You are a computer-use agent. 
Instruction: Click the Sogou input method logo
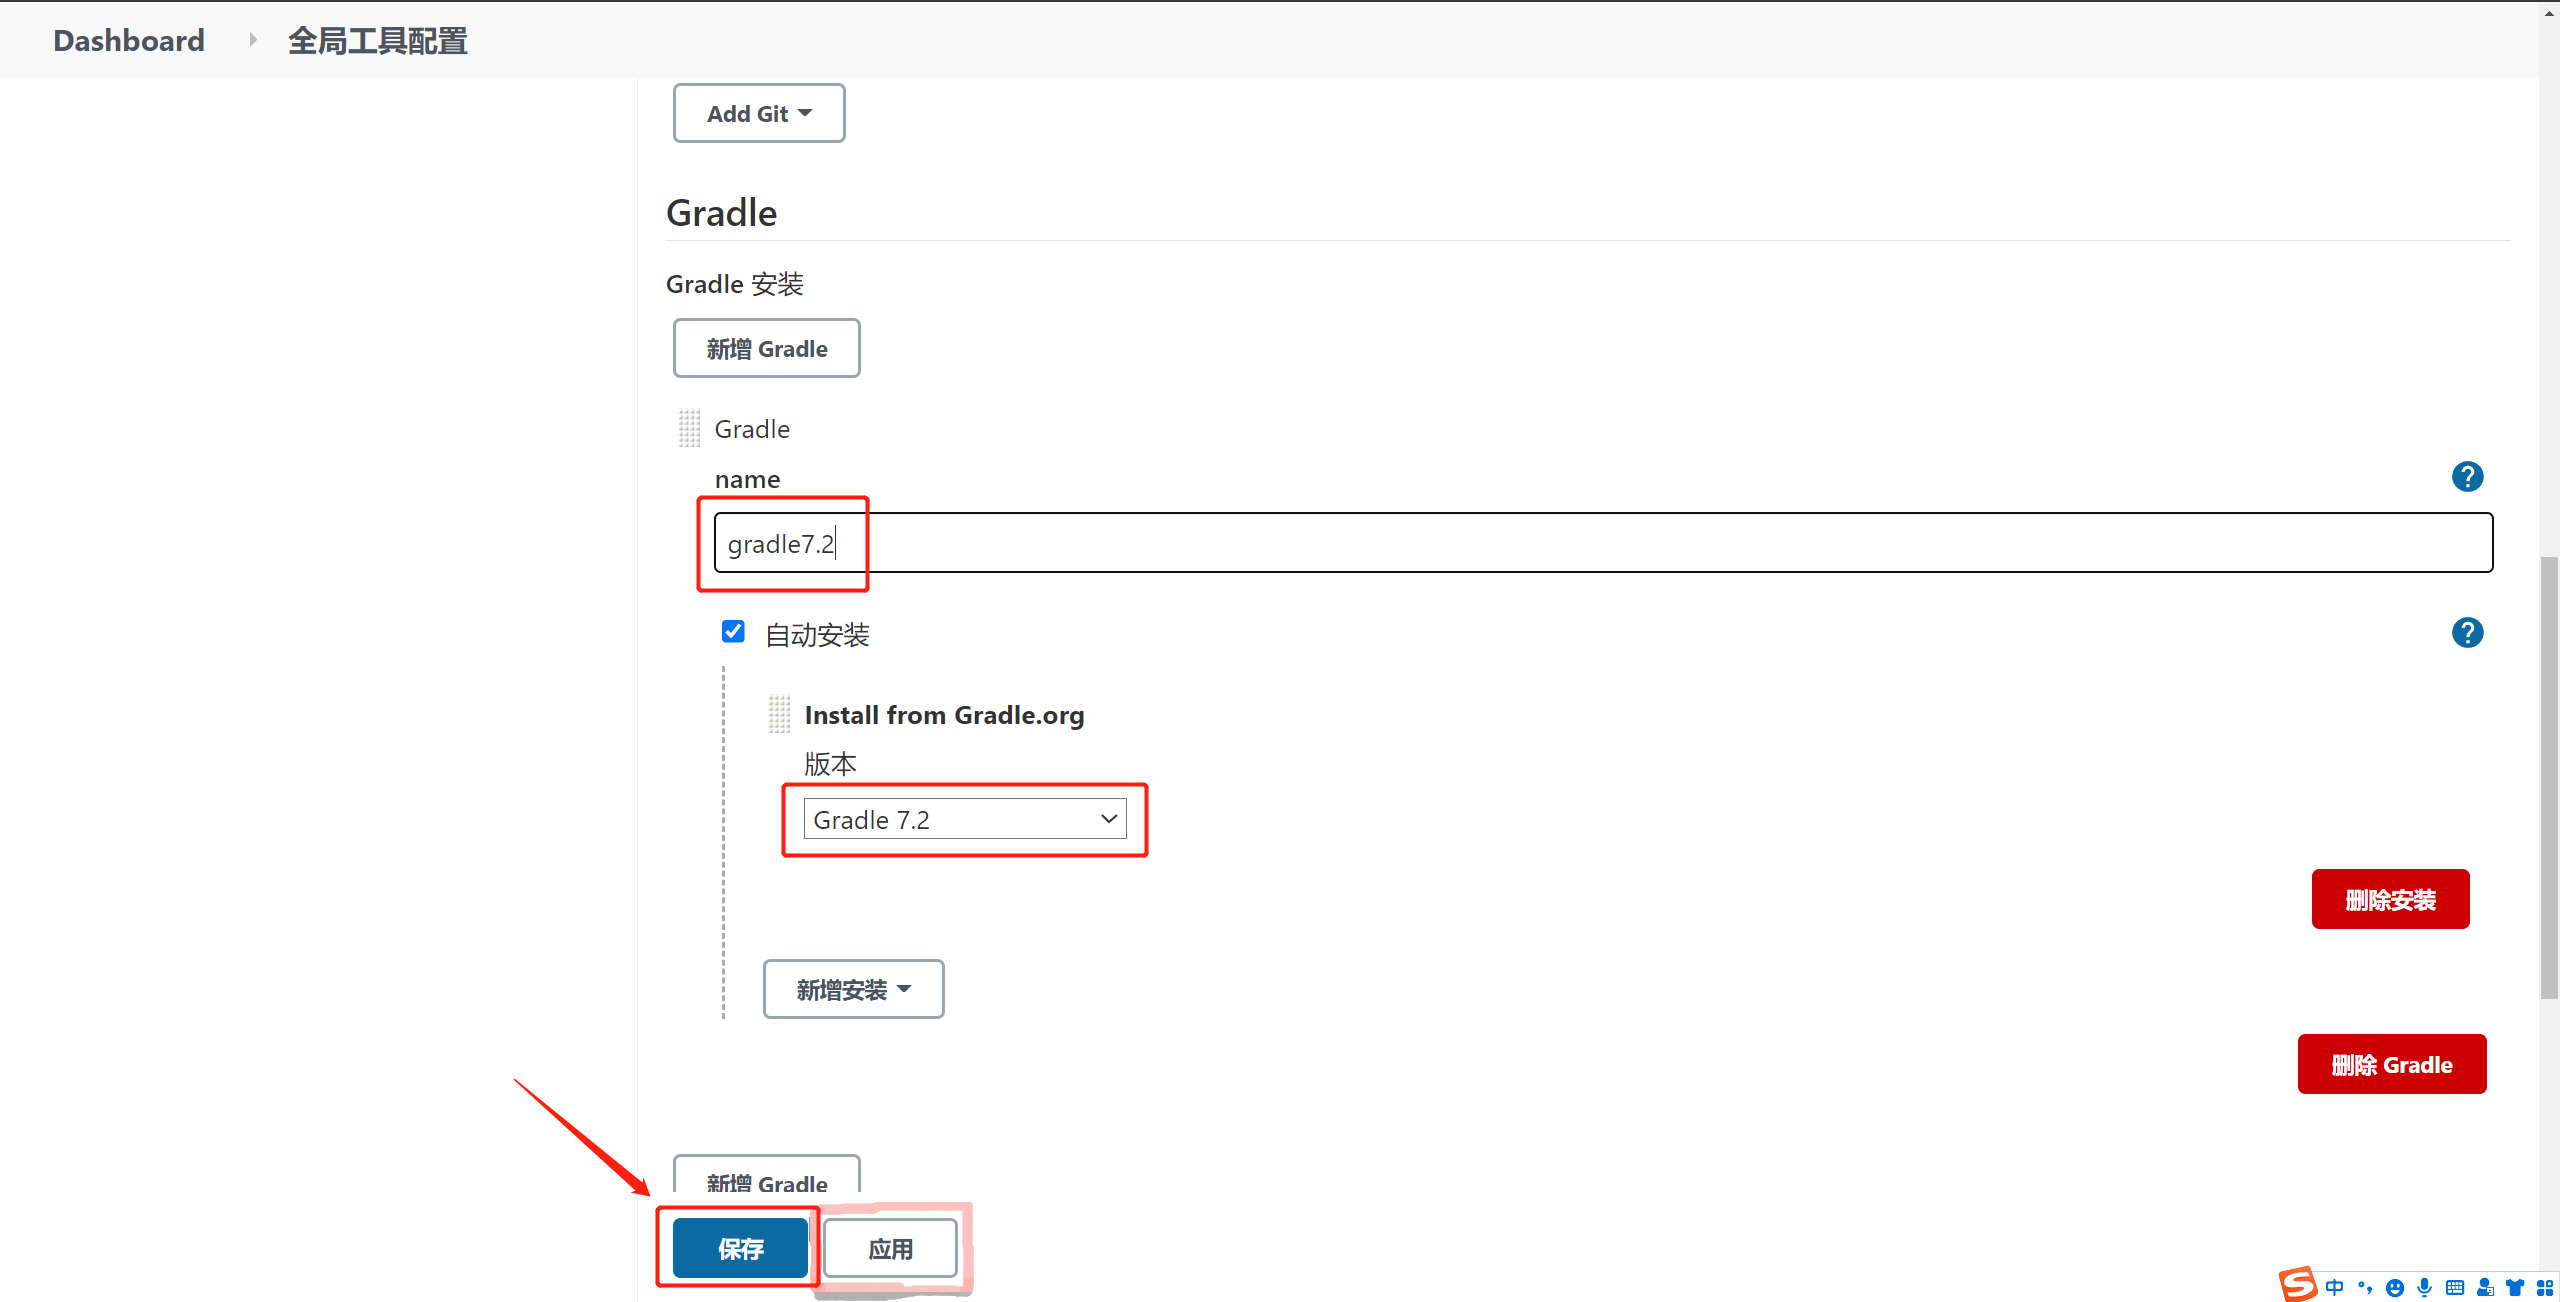tap(2297, 1284)
